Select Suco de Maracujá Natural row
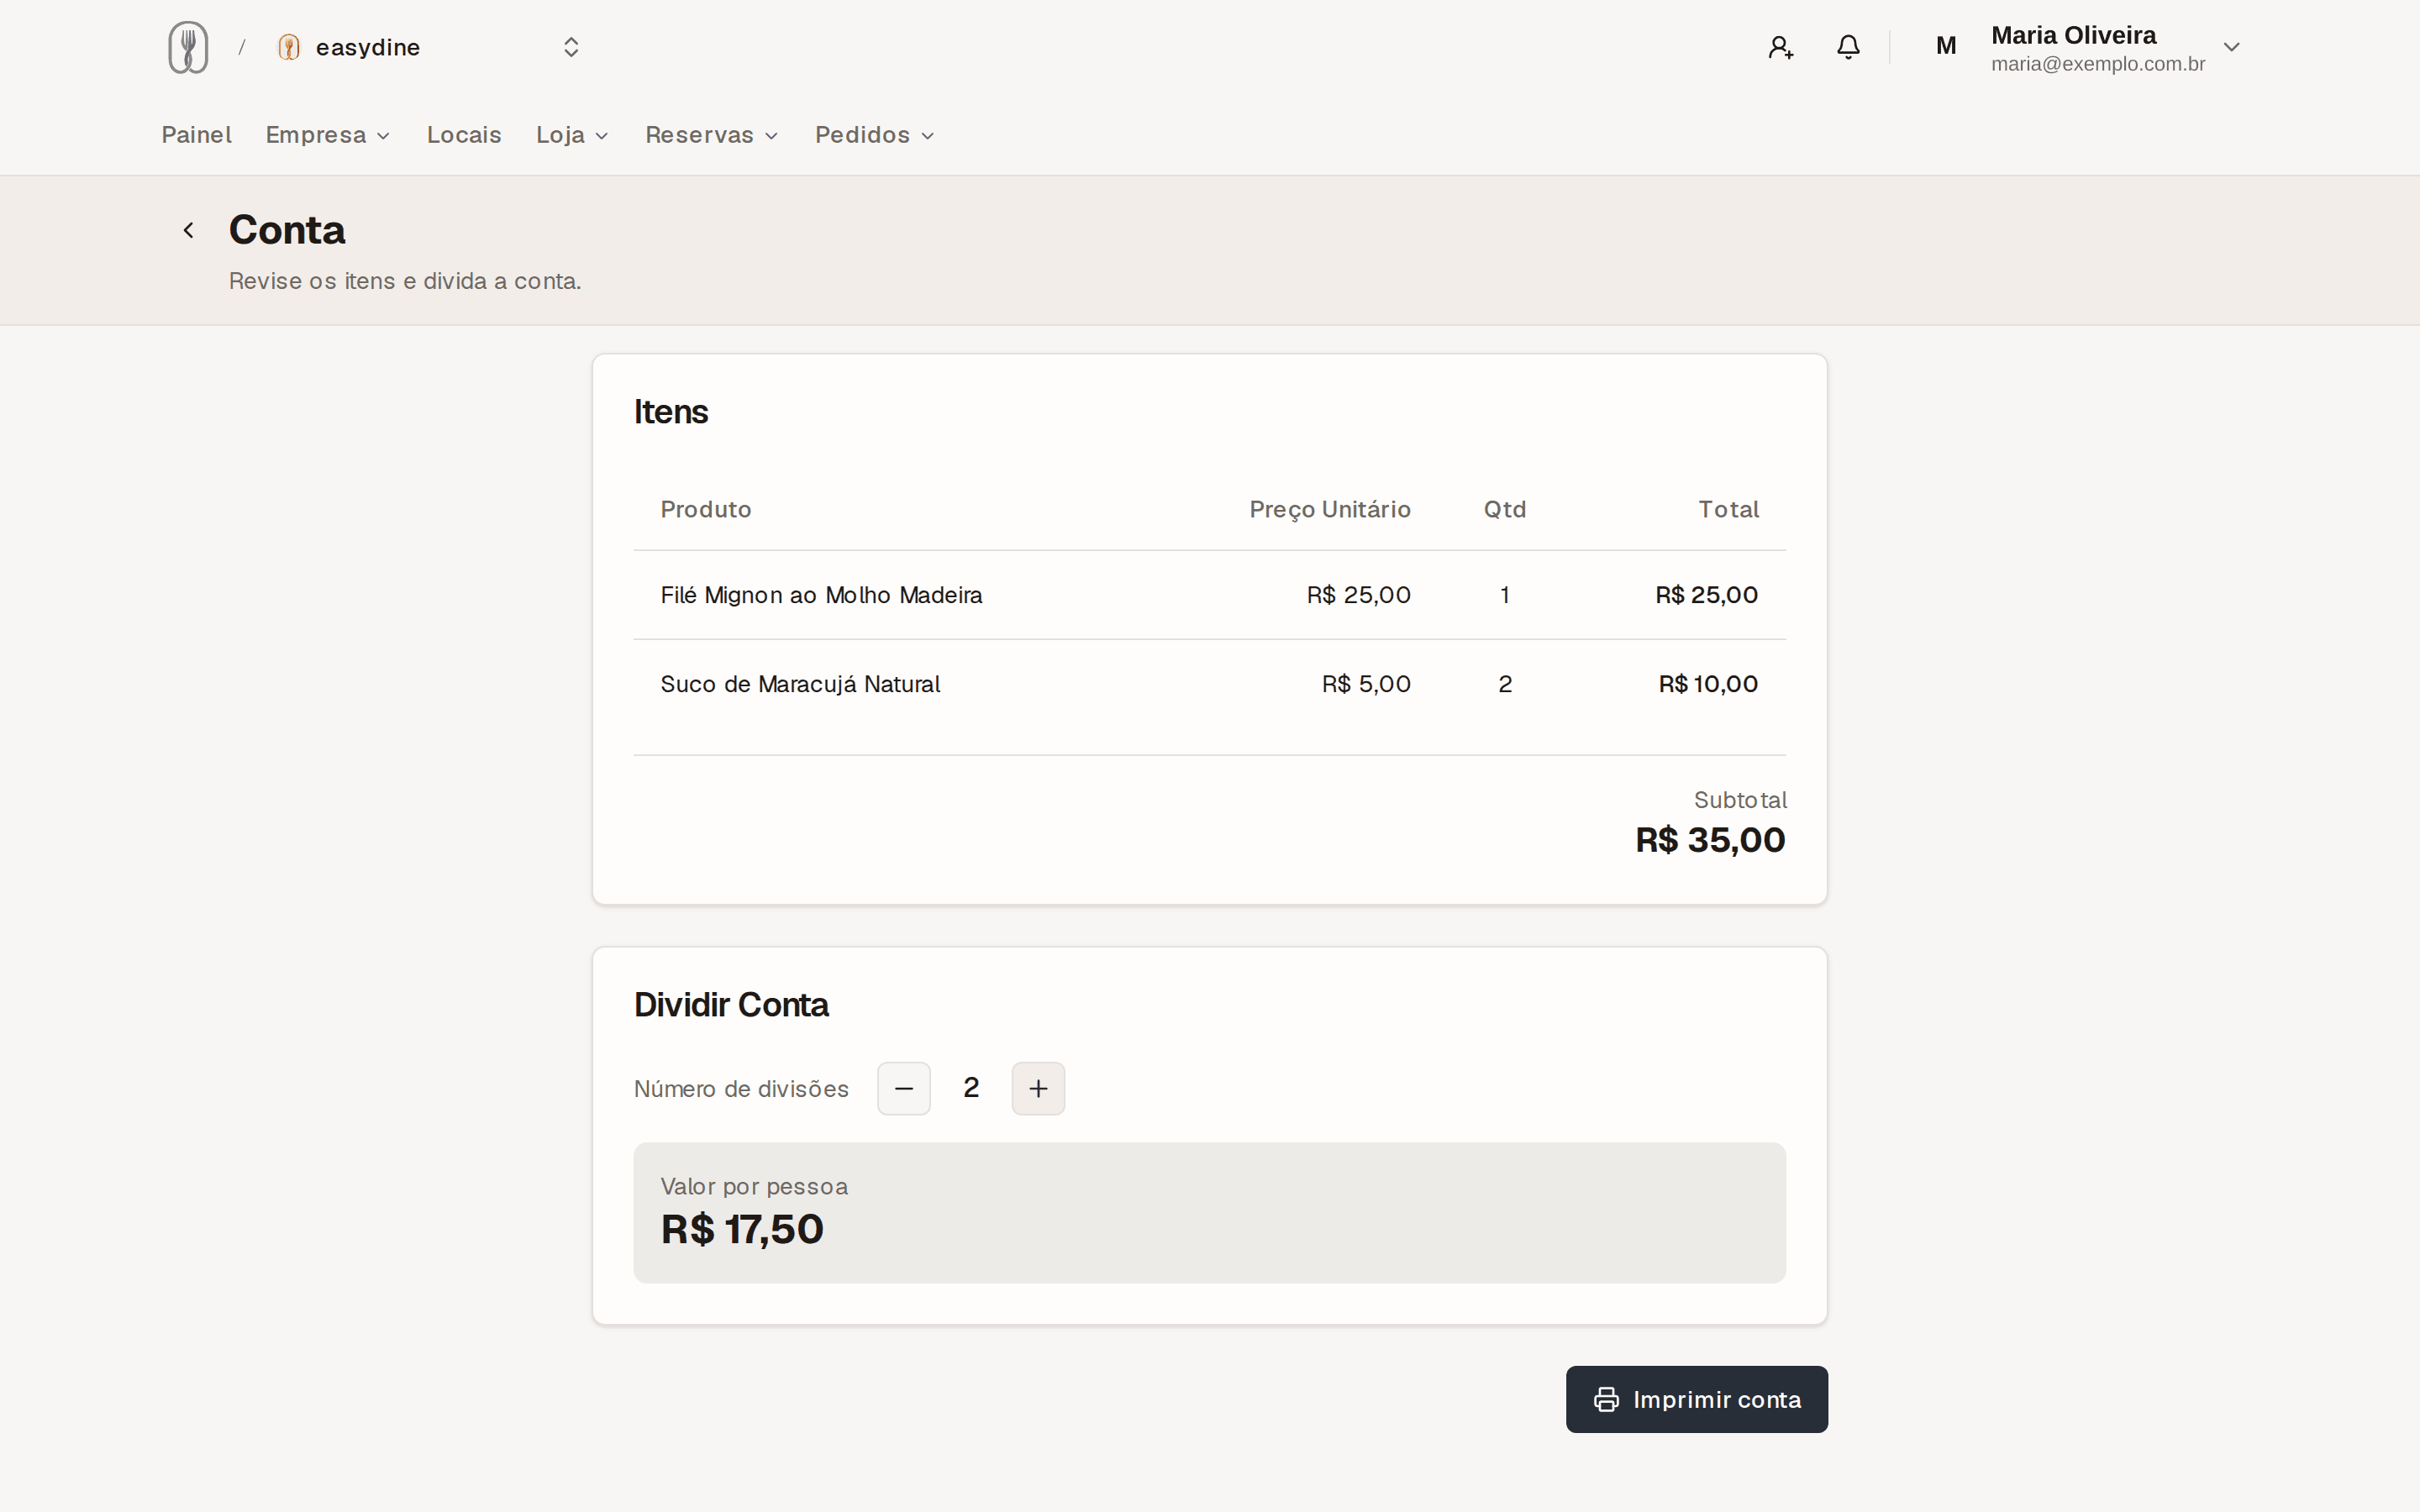 1209,684
